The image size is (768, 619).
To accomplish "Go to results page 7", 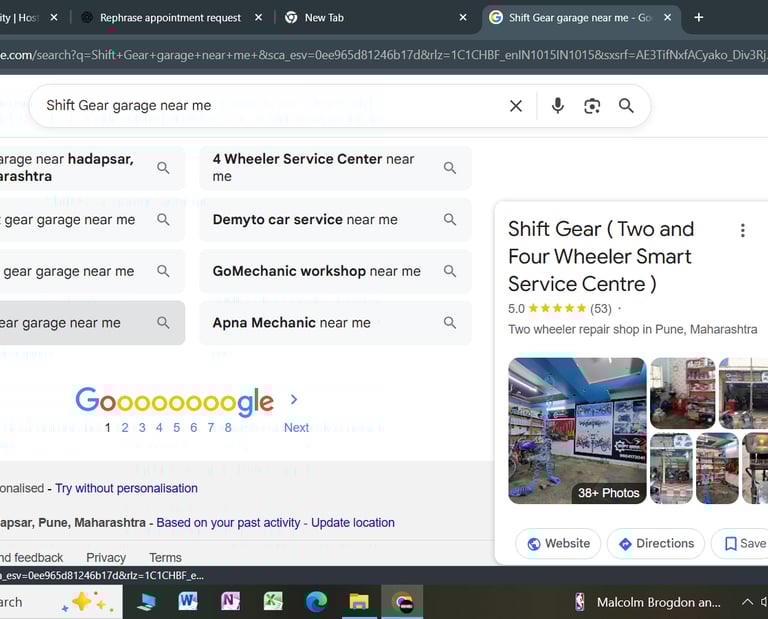I will (x=211, y=428).
